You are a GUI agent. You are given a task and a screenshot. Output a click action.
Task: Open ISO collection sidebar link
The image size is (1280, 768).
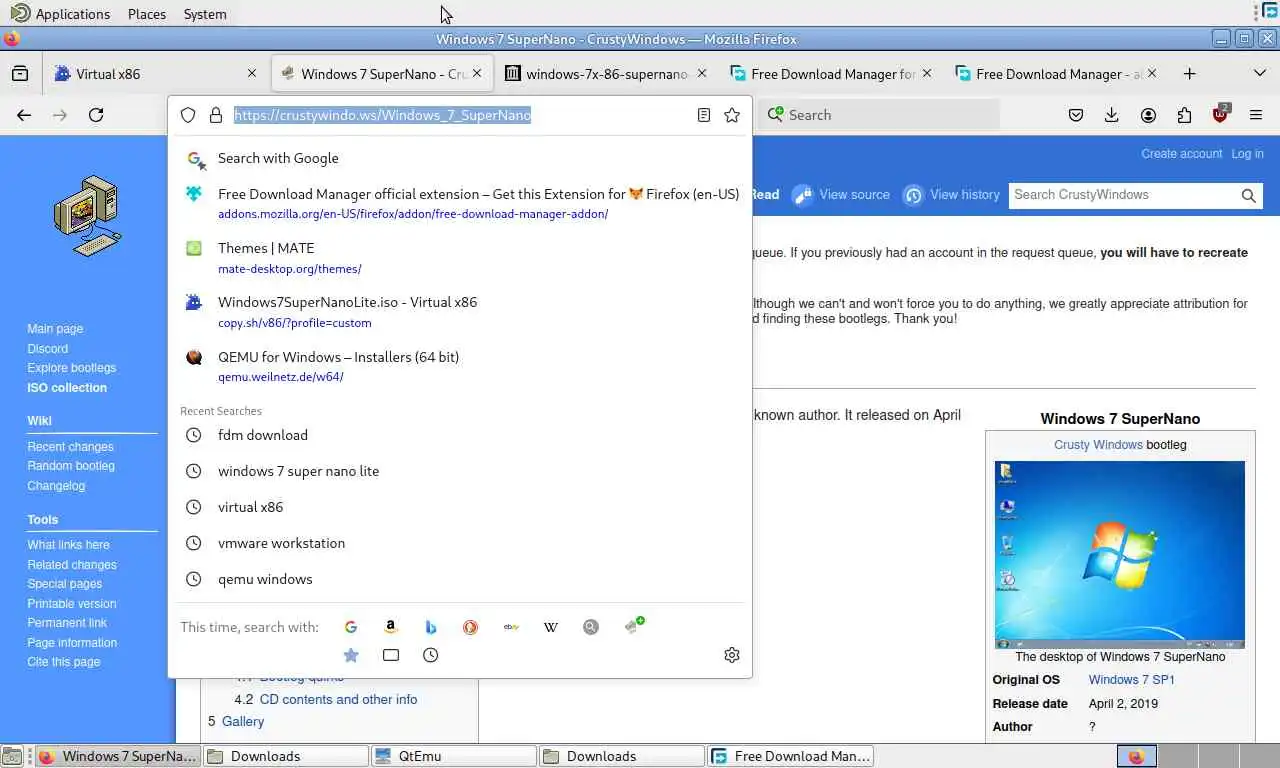coord(67,388)
